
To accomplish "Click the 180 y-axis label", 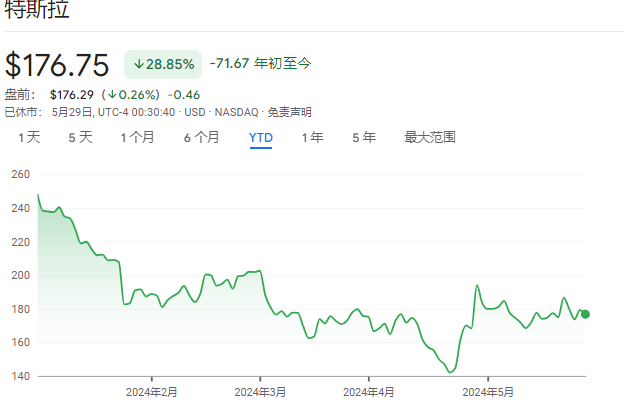I will point(21,309).
